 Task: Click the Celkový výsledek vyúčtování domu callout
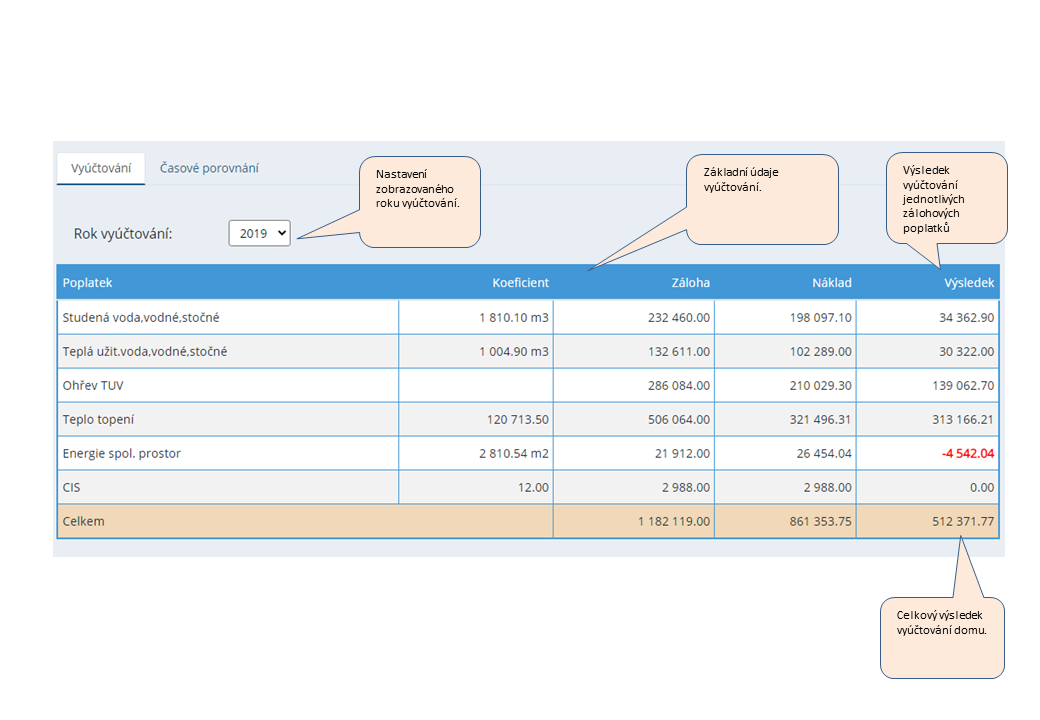[x=942, y=637]
